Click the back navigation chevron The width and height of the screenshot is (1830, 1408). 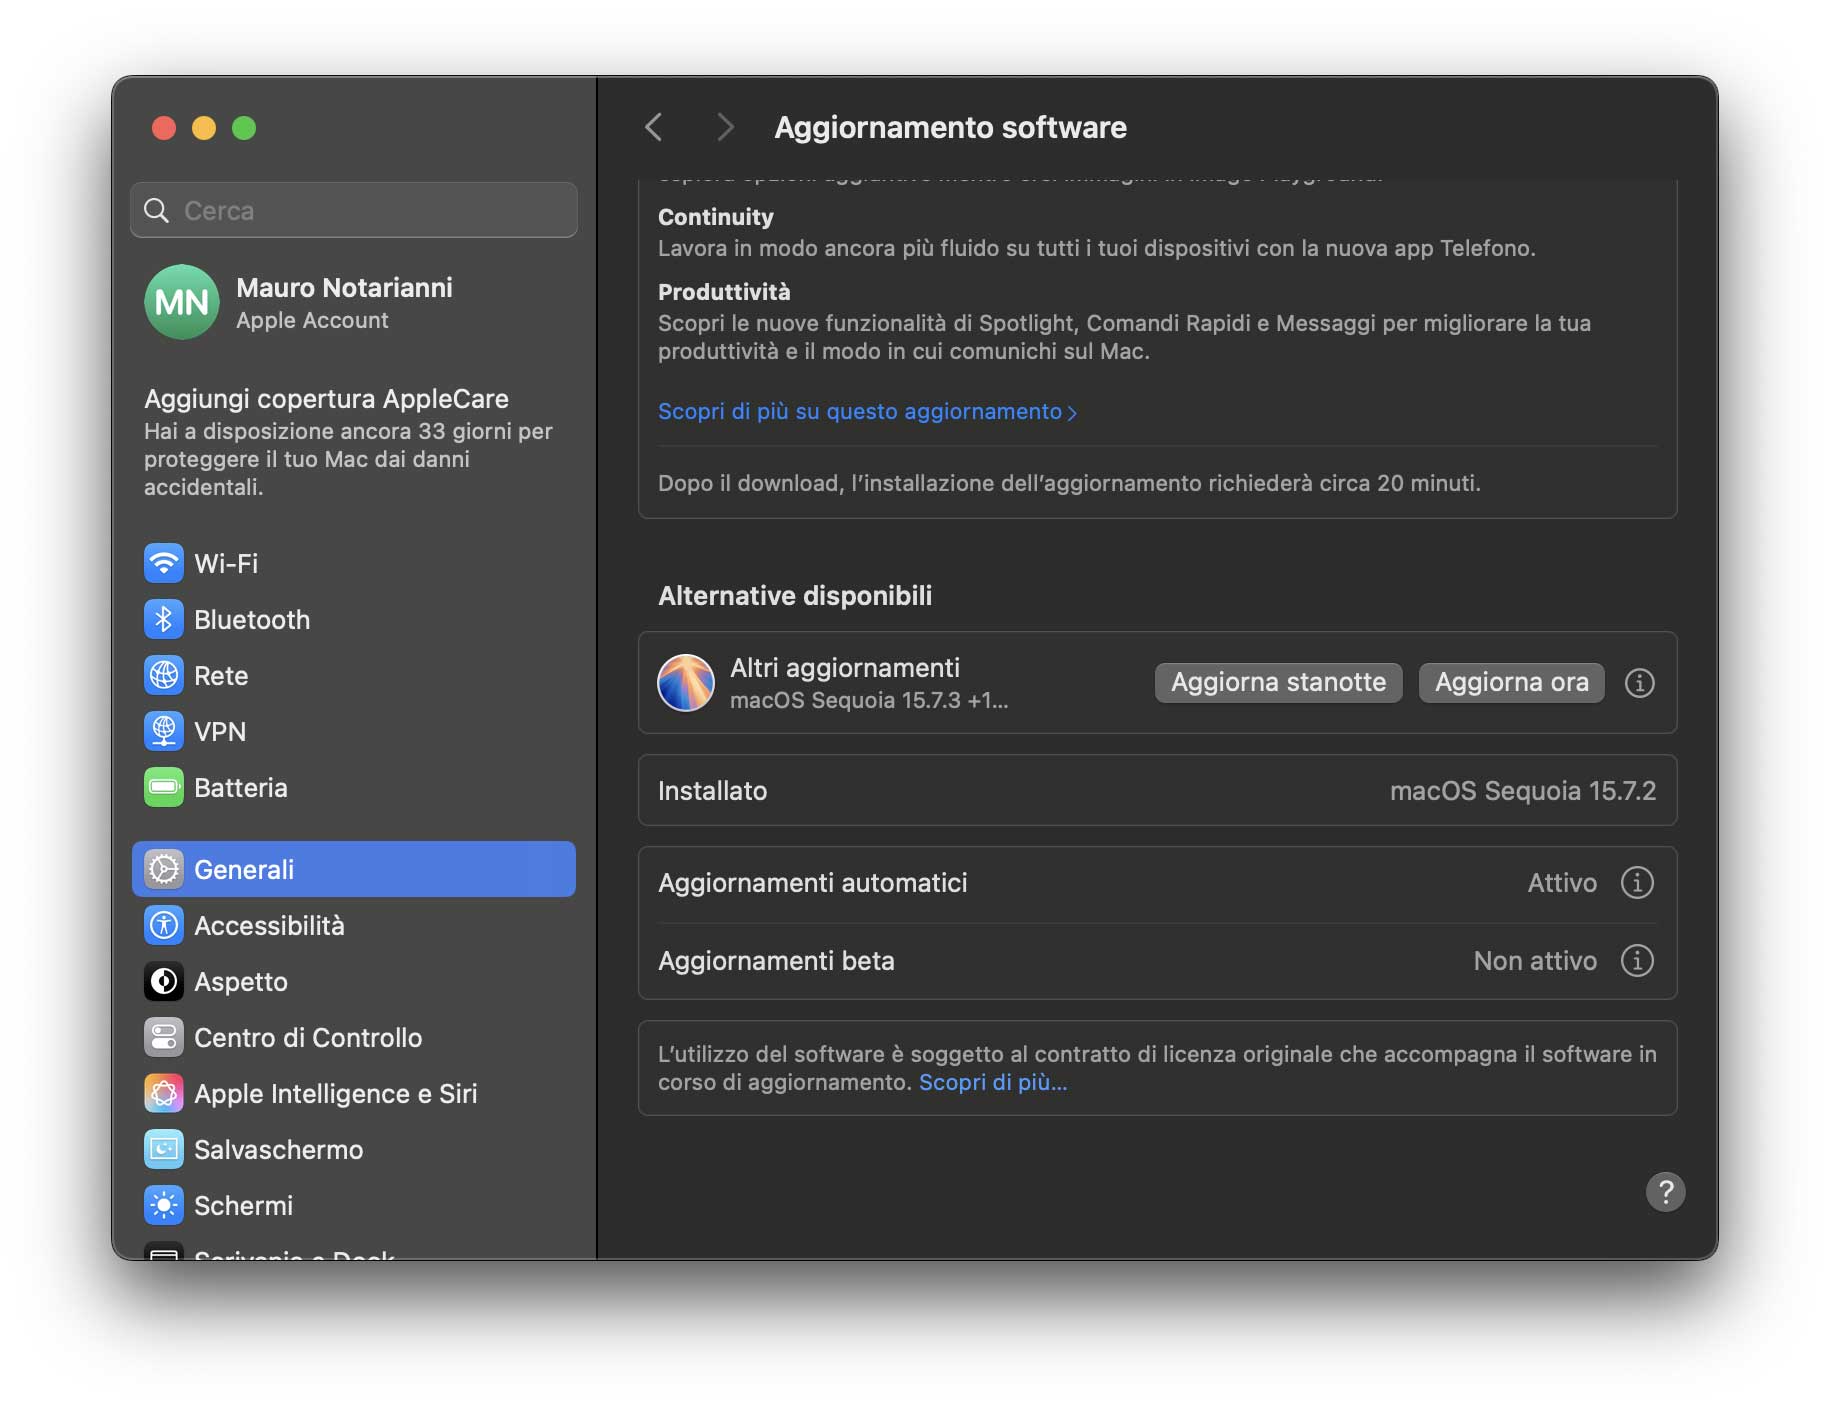click(654, 127)
